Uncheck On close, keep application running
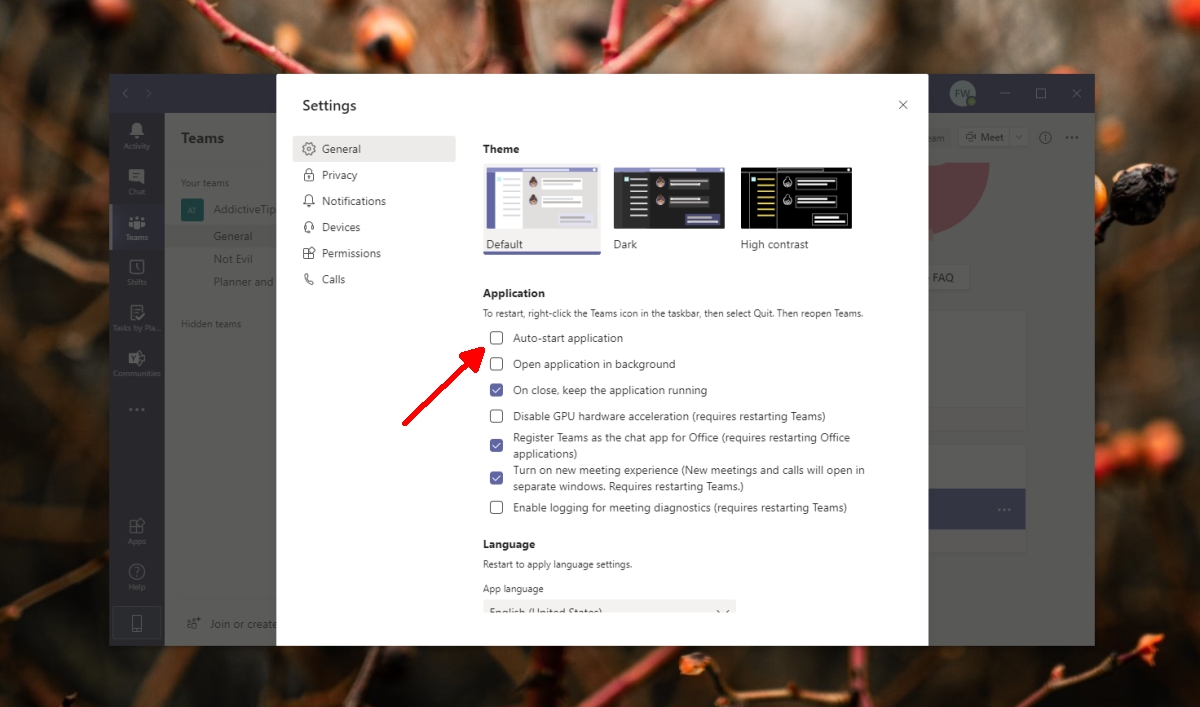 point(496,390)
